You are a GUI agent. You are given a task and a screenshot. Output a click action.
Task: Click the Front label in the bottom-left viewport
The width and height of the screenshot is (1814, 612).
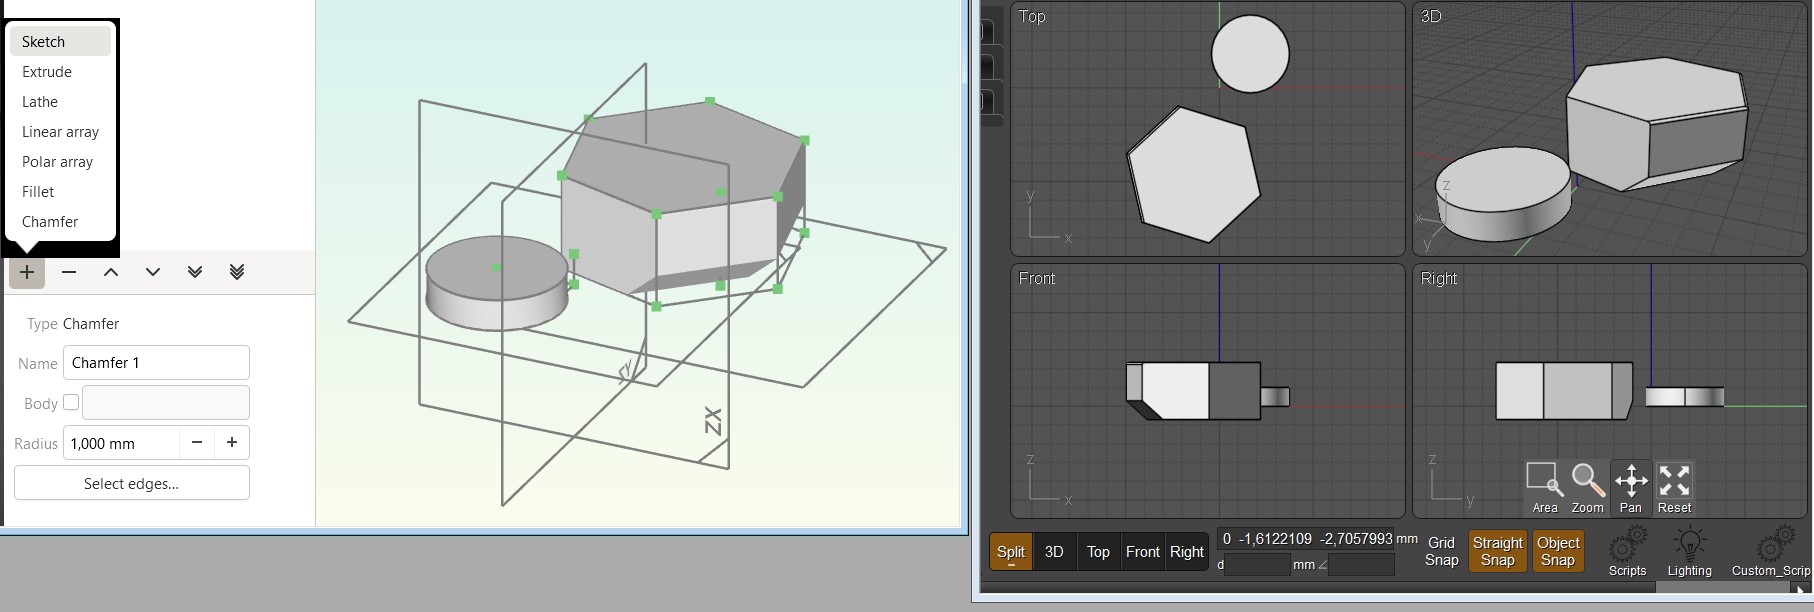pyautogui.click(x=1037, y=278)
